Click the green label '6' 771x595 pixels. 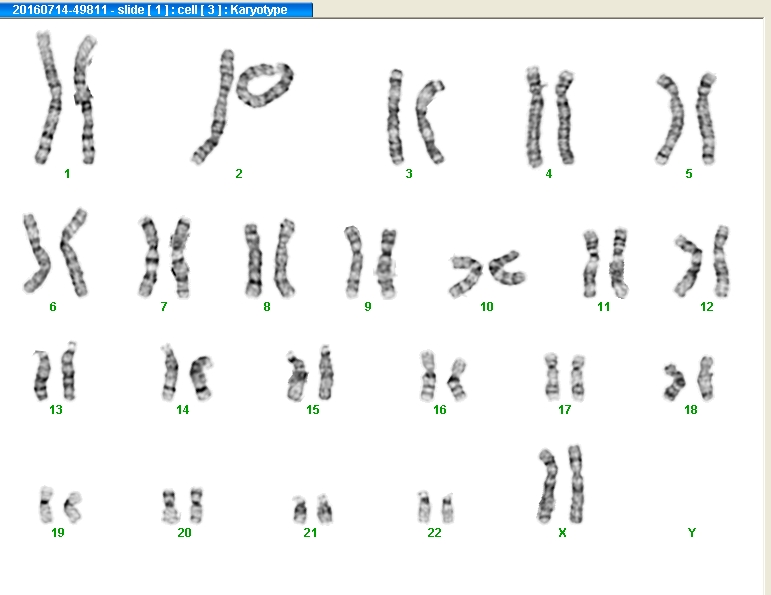point(53,307)
